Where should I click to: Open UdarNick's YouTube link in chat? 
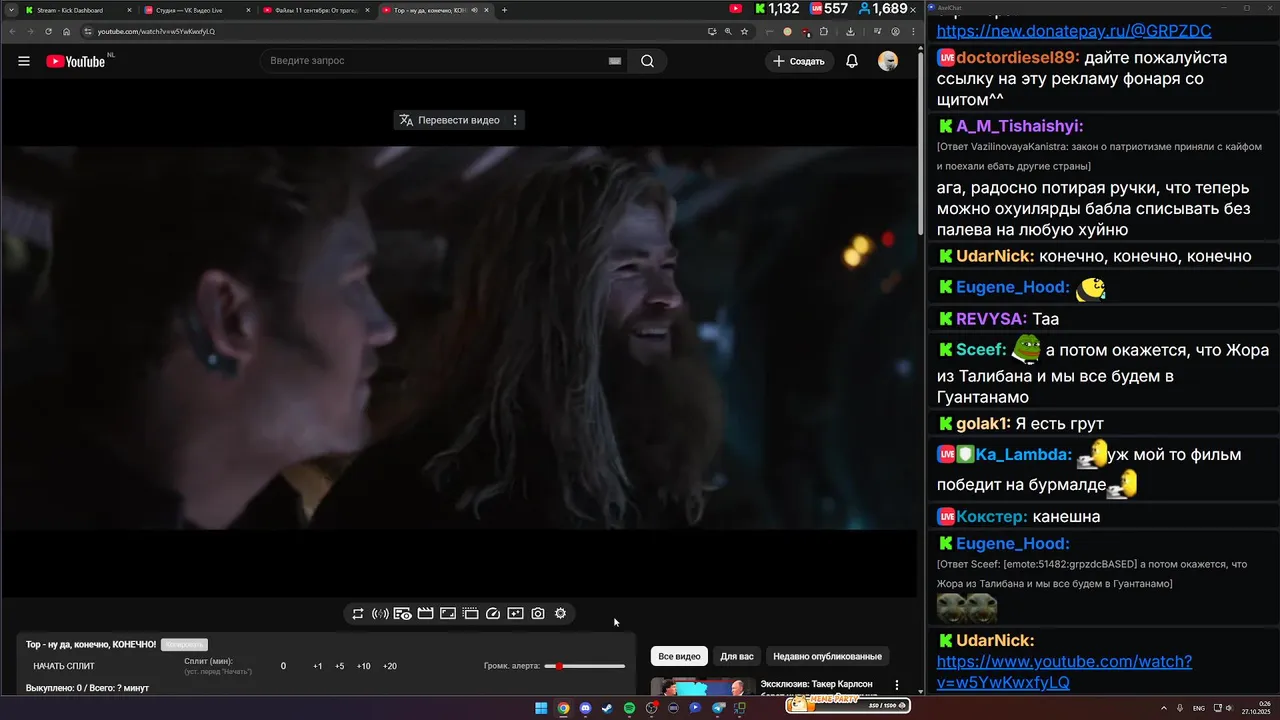pos(1064,672)
